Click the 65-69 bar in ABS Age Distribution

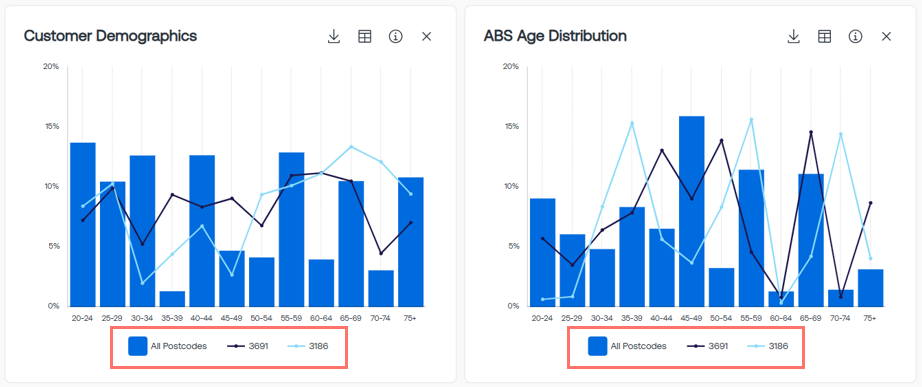pos(811,240)
